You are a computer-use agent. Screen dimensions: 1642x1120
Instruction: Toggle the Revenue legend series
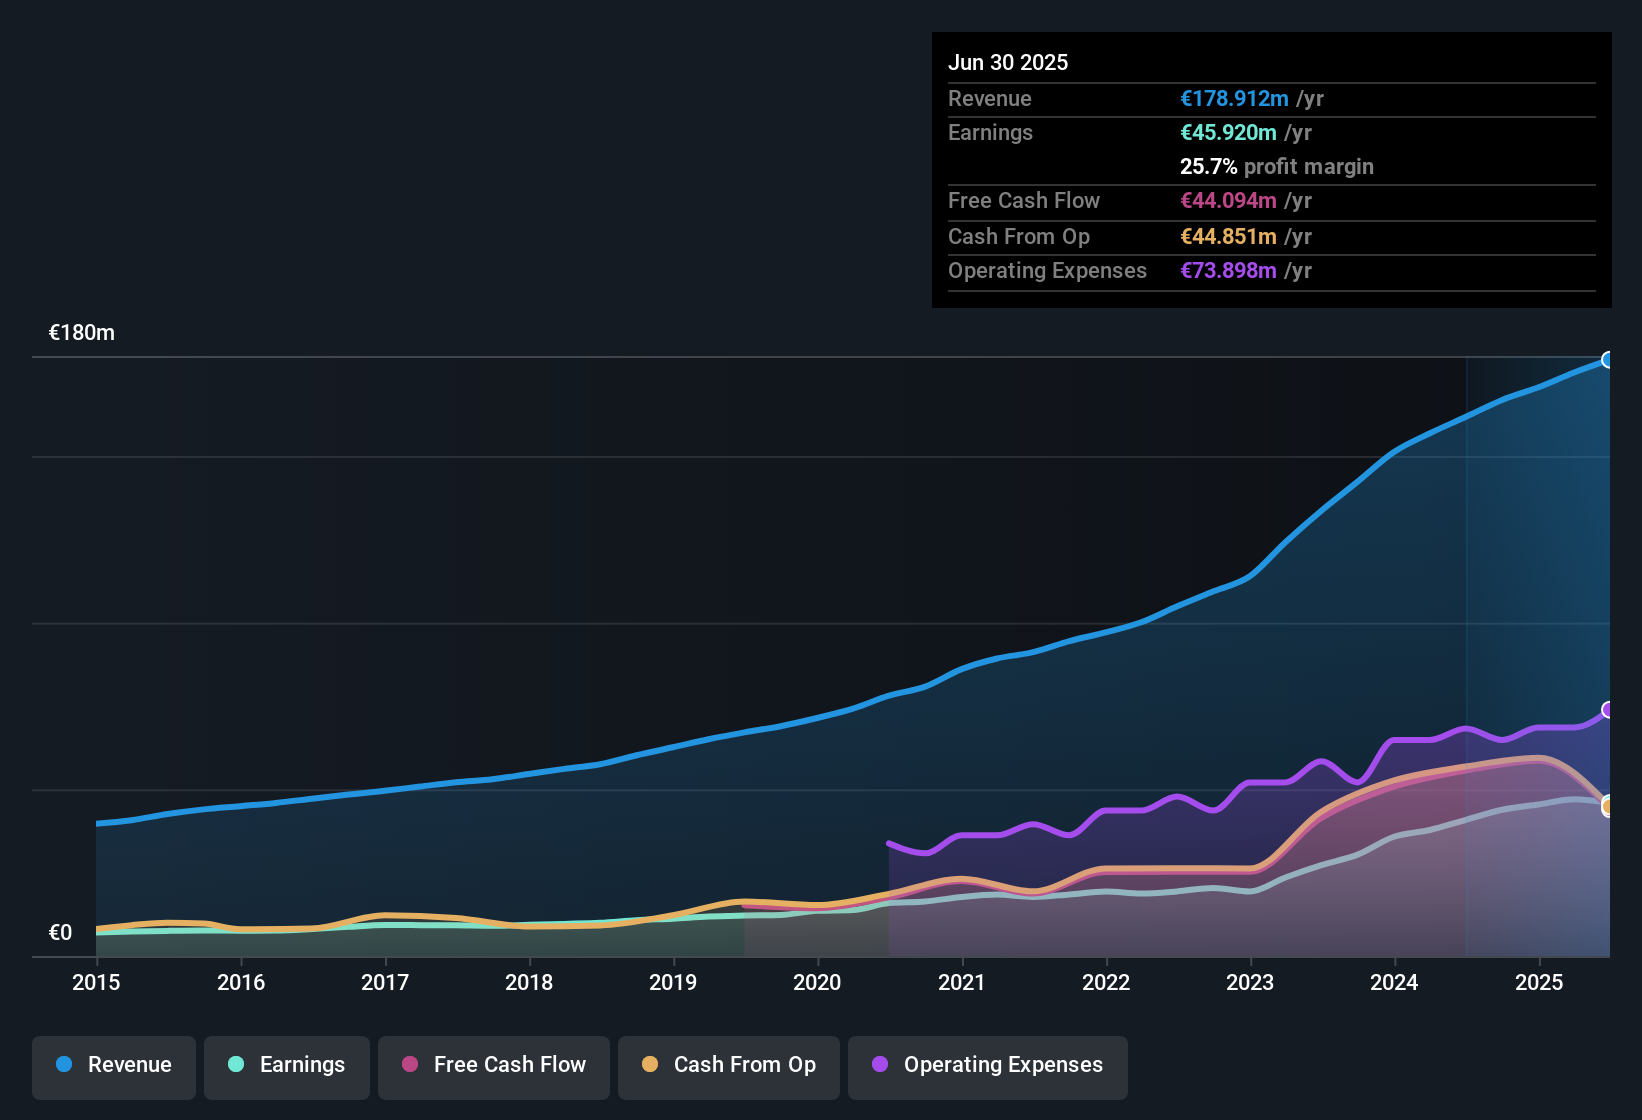coord(114,1065)
